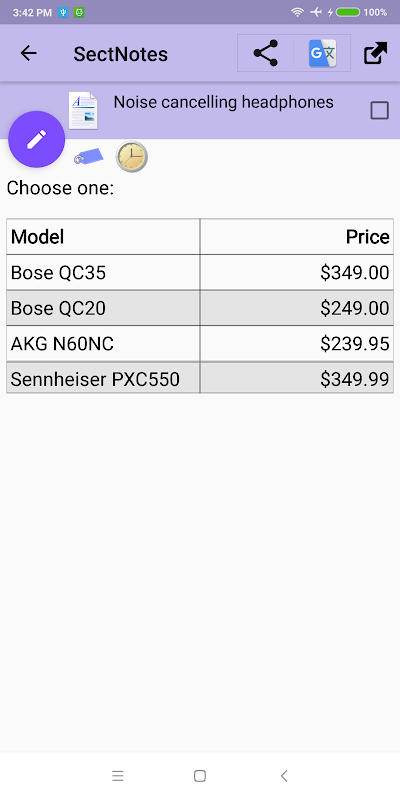Open the Android recent apps button

[118, 776]
